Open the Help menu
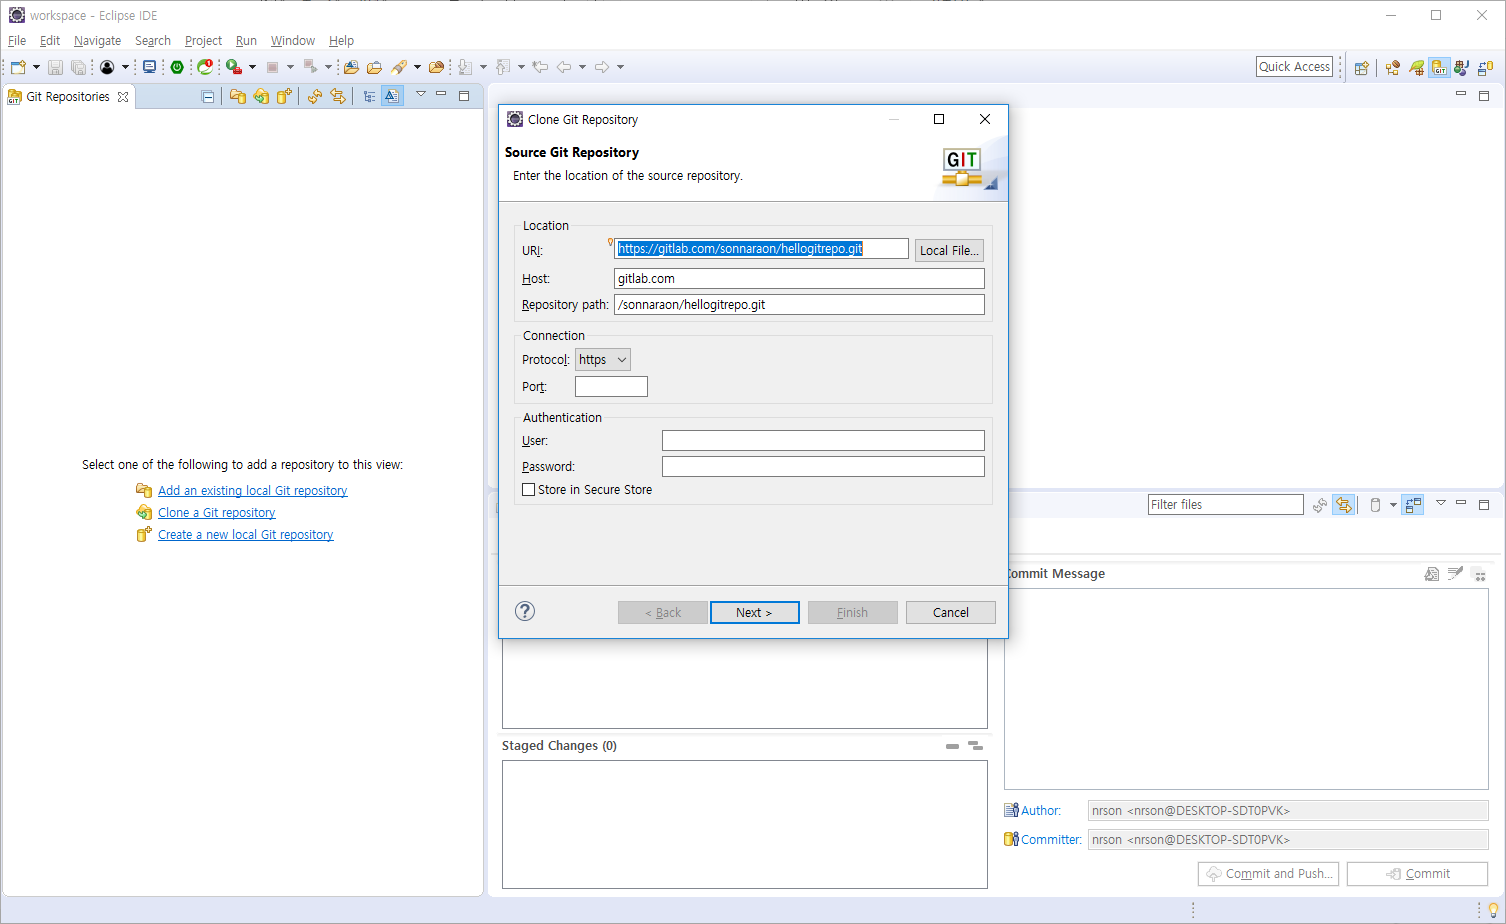The height and width of the screenshot is (924, 1506). point(341,41)
